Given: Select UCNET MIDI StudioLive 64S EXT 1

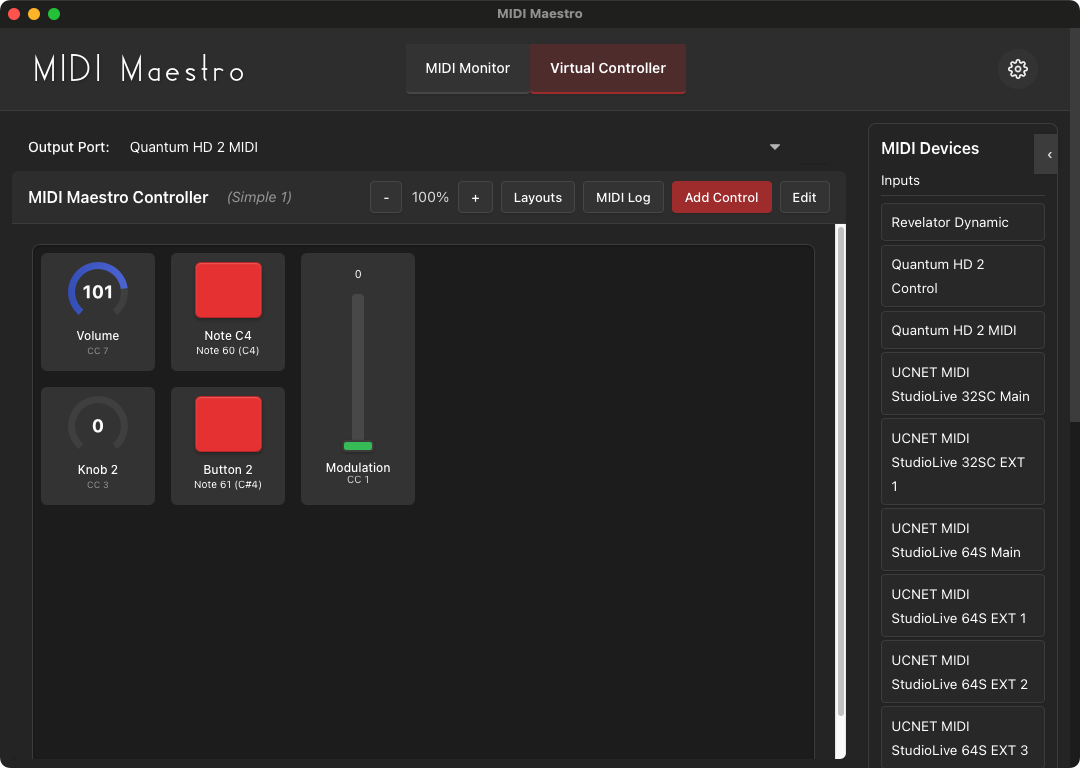Looking at the screenshot, I should pyautogui.click(x=962, y=606).
